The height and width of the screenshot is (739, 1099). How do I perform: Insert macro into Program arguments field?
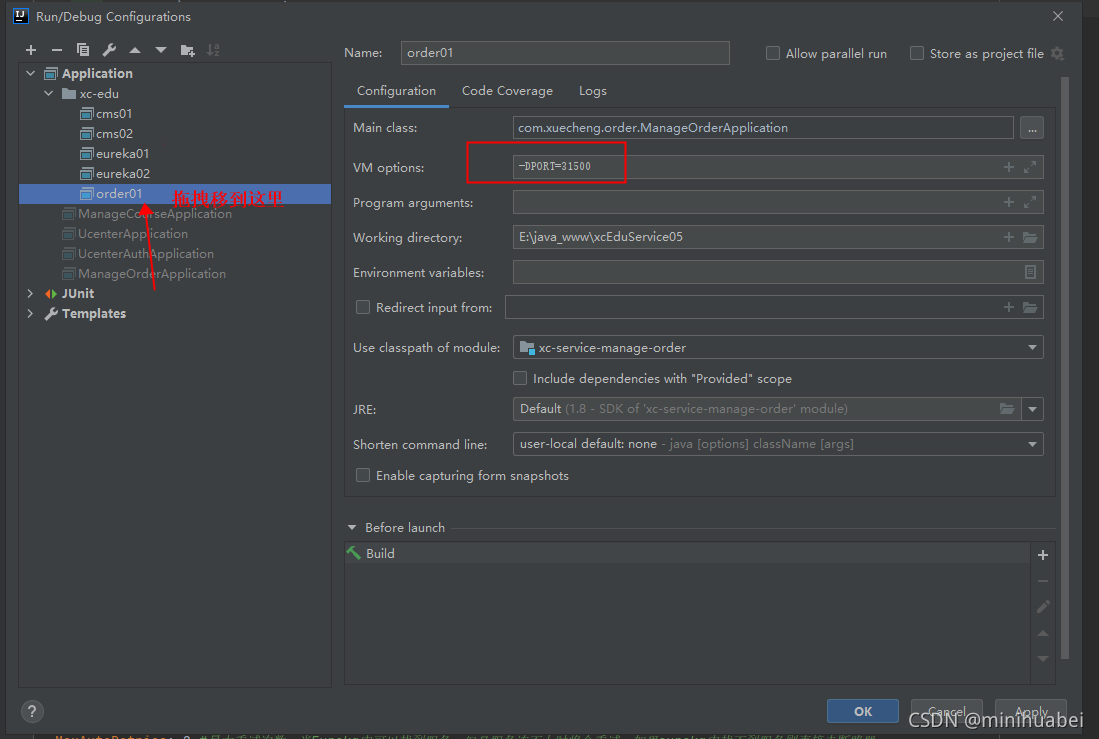[1009, 202]
